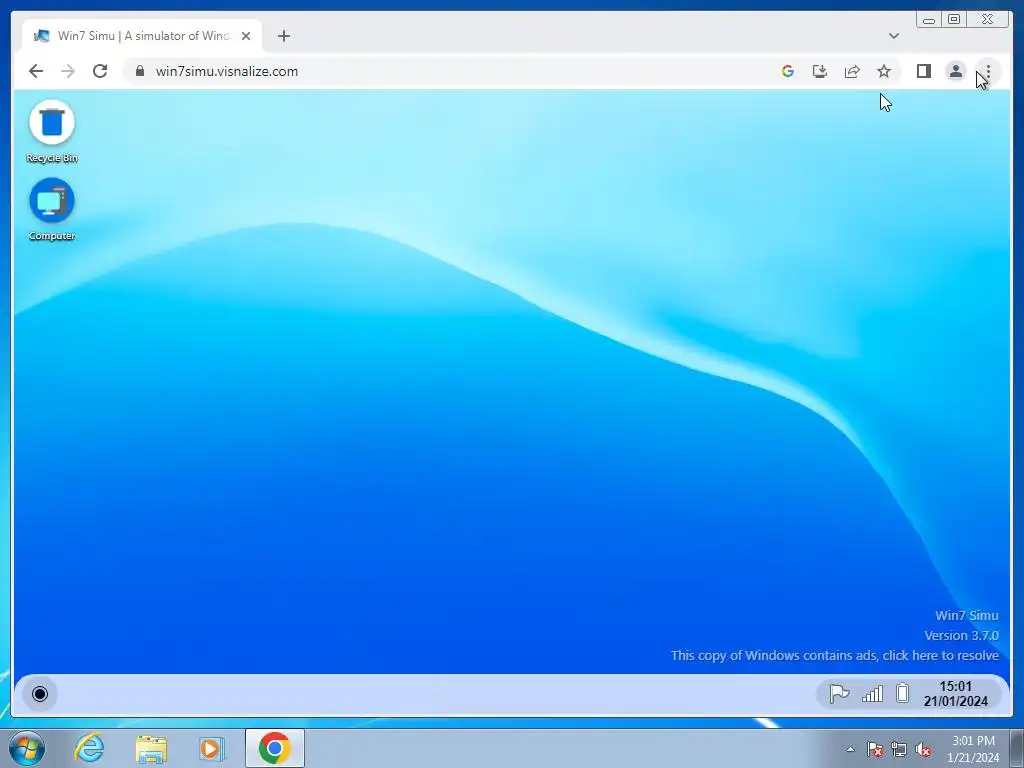The image size is (1024, 768).
Task: Restore down the Chrome window
Action: 953,20
